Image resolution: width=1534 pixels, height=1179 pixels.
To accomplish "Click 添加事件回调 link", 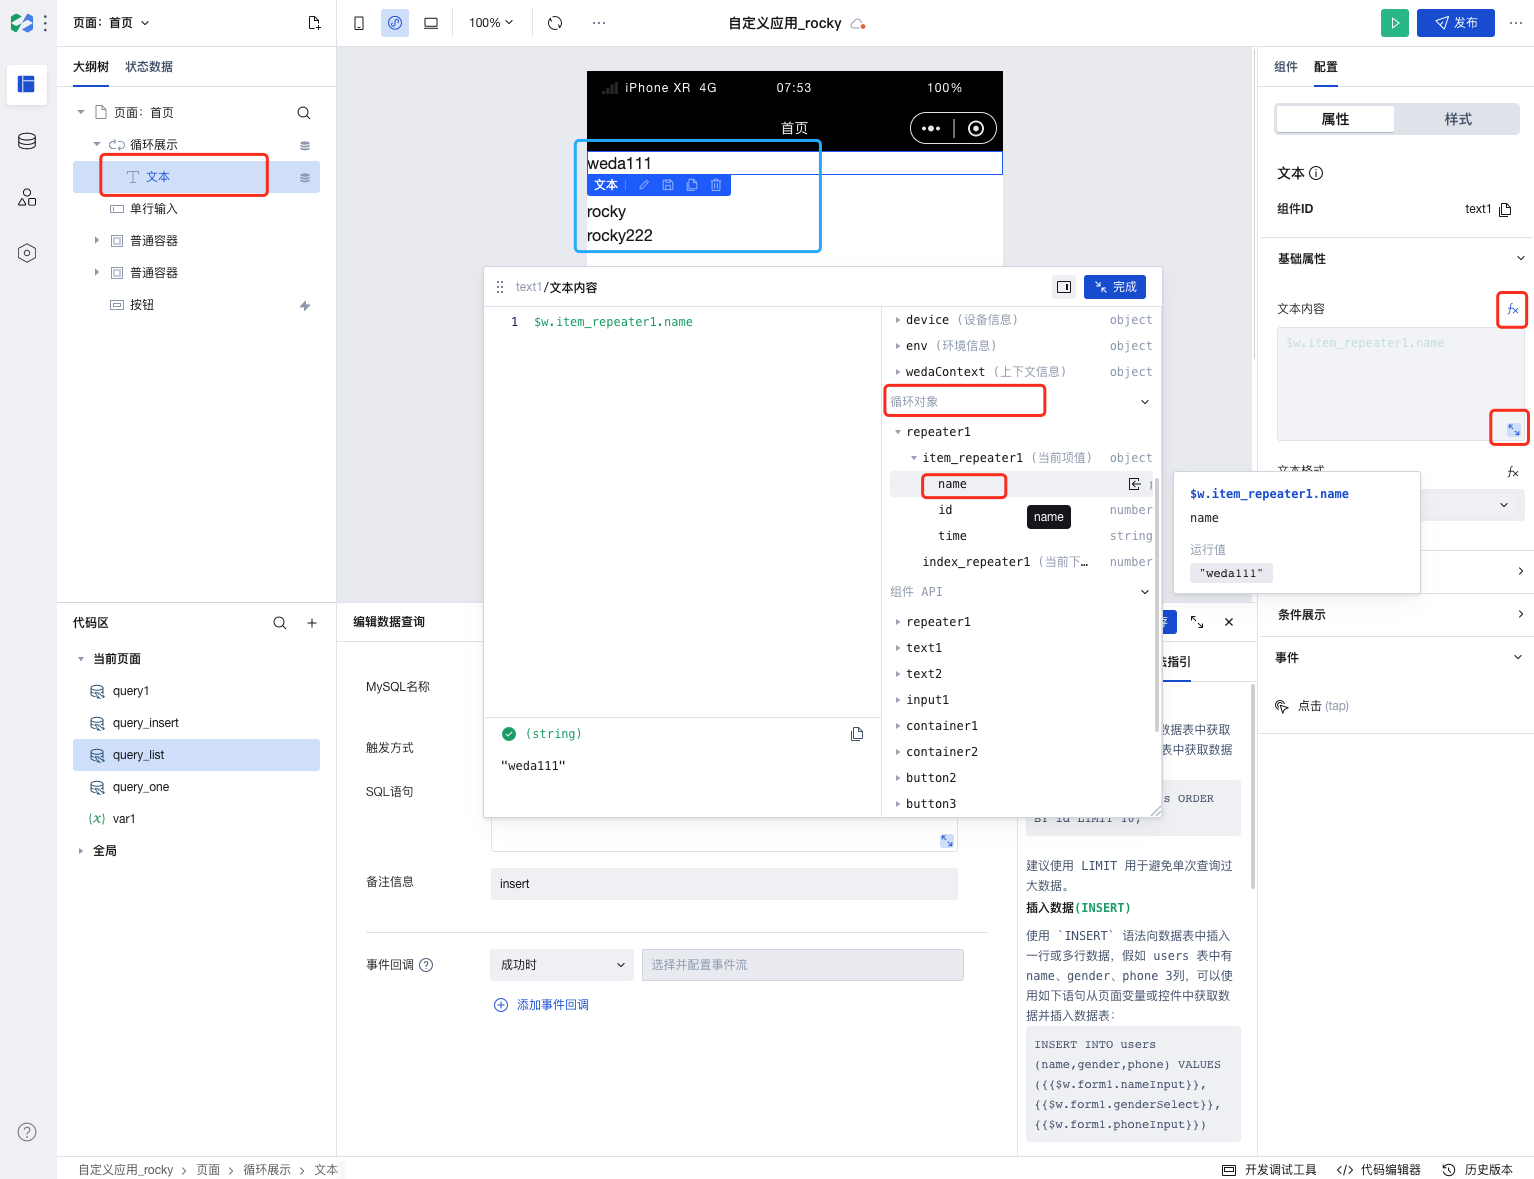I will (x=541, y=1005).
